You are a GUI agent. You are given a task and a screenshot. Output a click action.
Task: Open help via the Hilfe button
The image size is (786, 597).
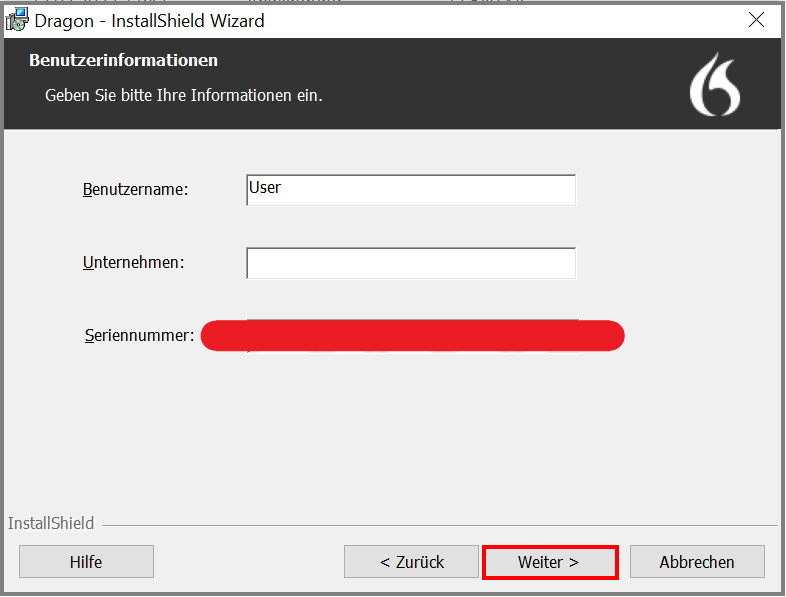(x=86, y=562)
